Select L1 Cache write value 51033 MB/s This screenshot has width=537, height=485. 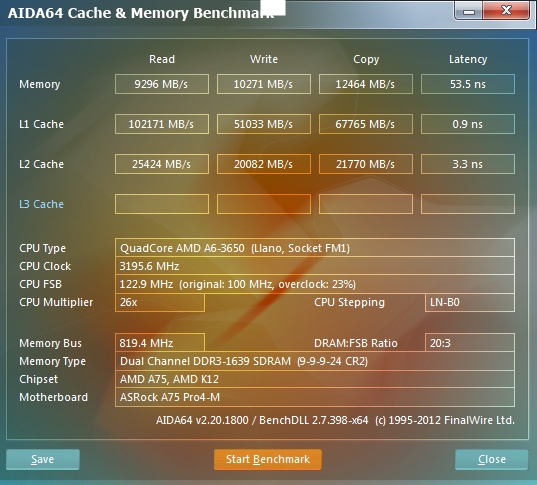[x=264, y=124]
